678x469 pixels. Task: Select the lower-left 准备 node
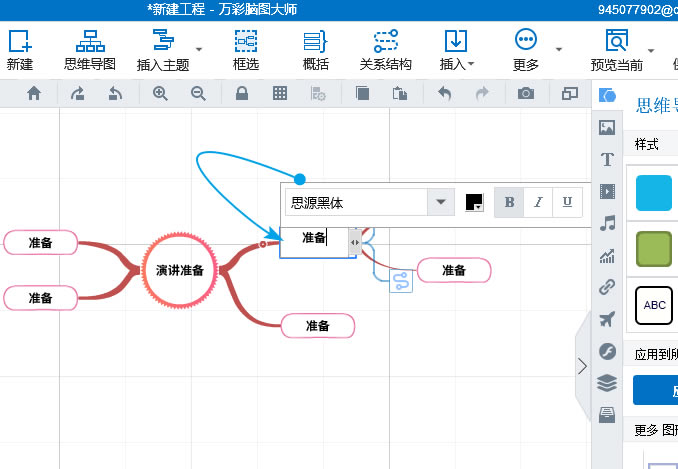tap(41, 298)
